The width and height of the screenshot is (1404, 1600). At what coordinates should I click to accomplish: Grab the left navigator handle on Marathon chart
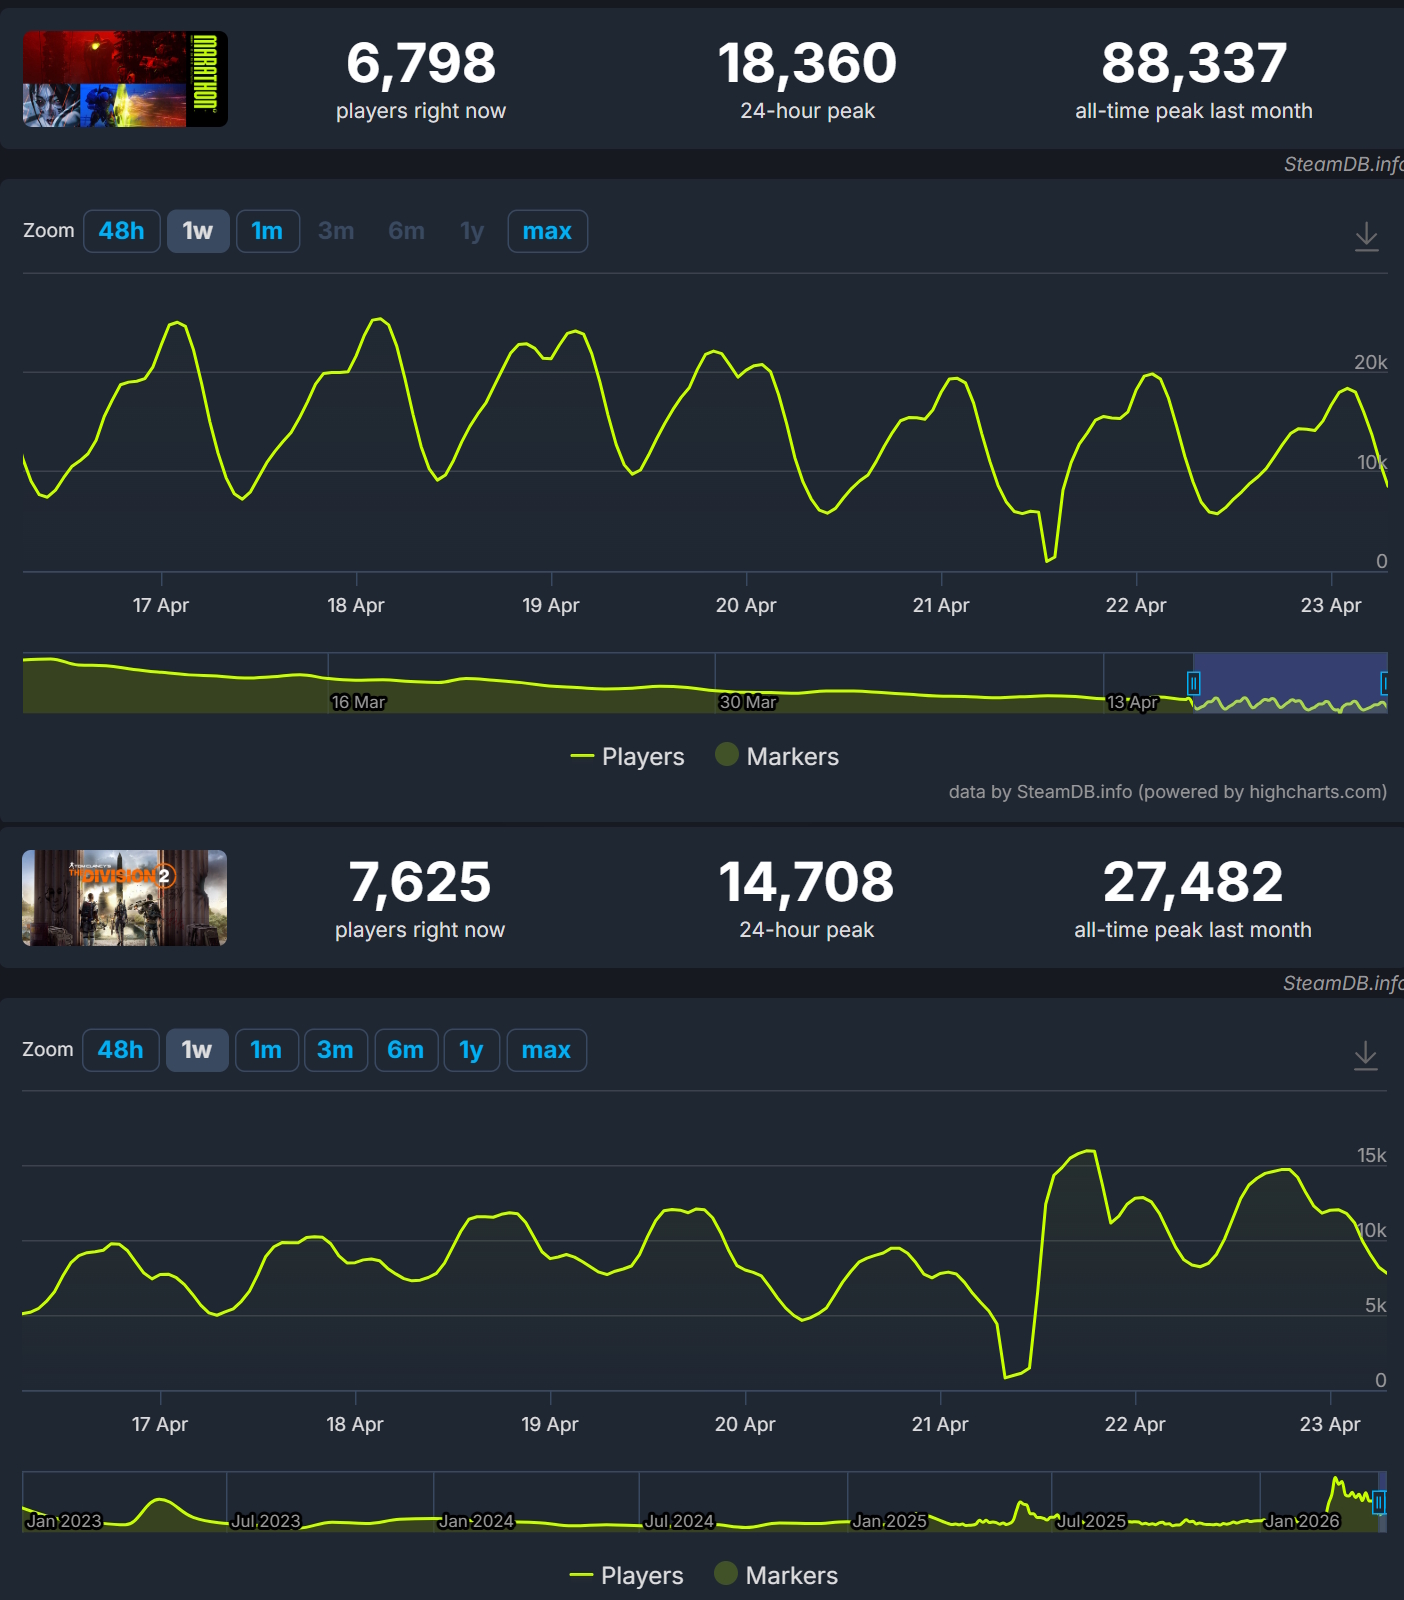(1193, 683)
